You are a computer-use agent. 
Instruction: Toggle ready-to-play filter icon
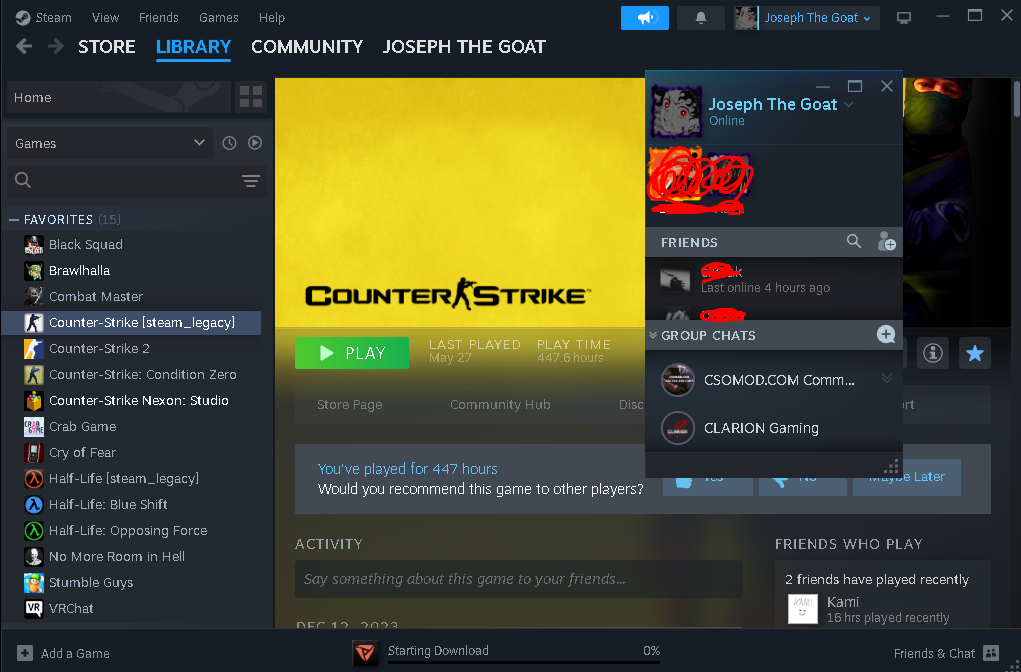[255, 143]
